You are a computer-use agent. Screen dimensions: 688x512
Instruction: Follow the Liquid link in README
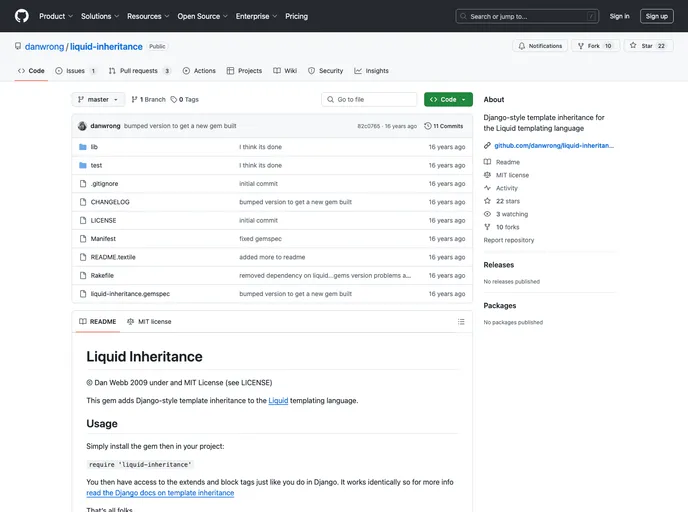[x=278, y=401]
